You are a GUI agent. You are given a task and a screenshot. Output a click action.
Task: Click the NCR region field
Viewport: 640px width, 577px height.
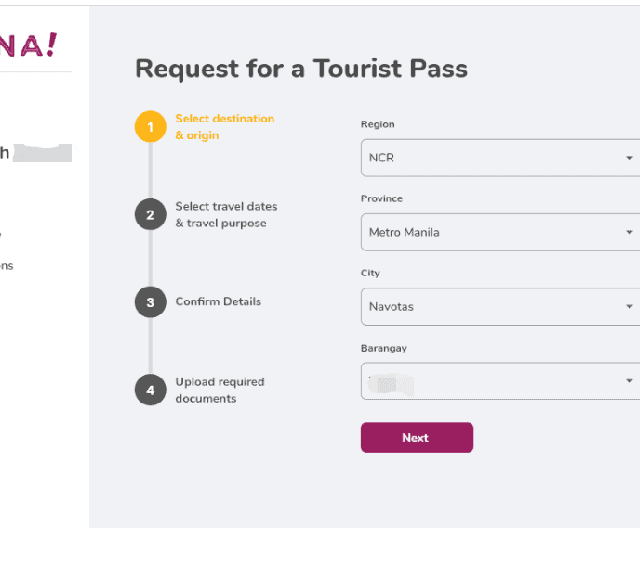(490, 158)
